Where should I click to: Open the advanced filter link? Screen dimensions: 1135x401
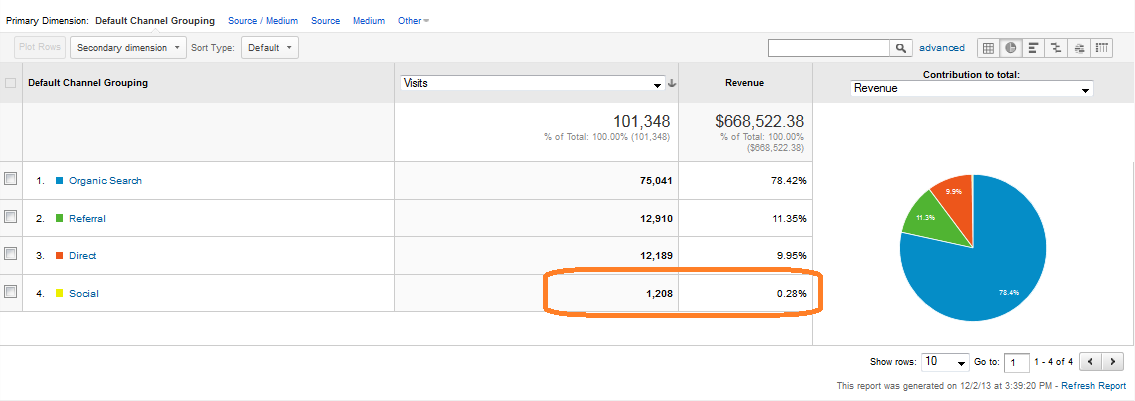click(x=942, y=48)
